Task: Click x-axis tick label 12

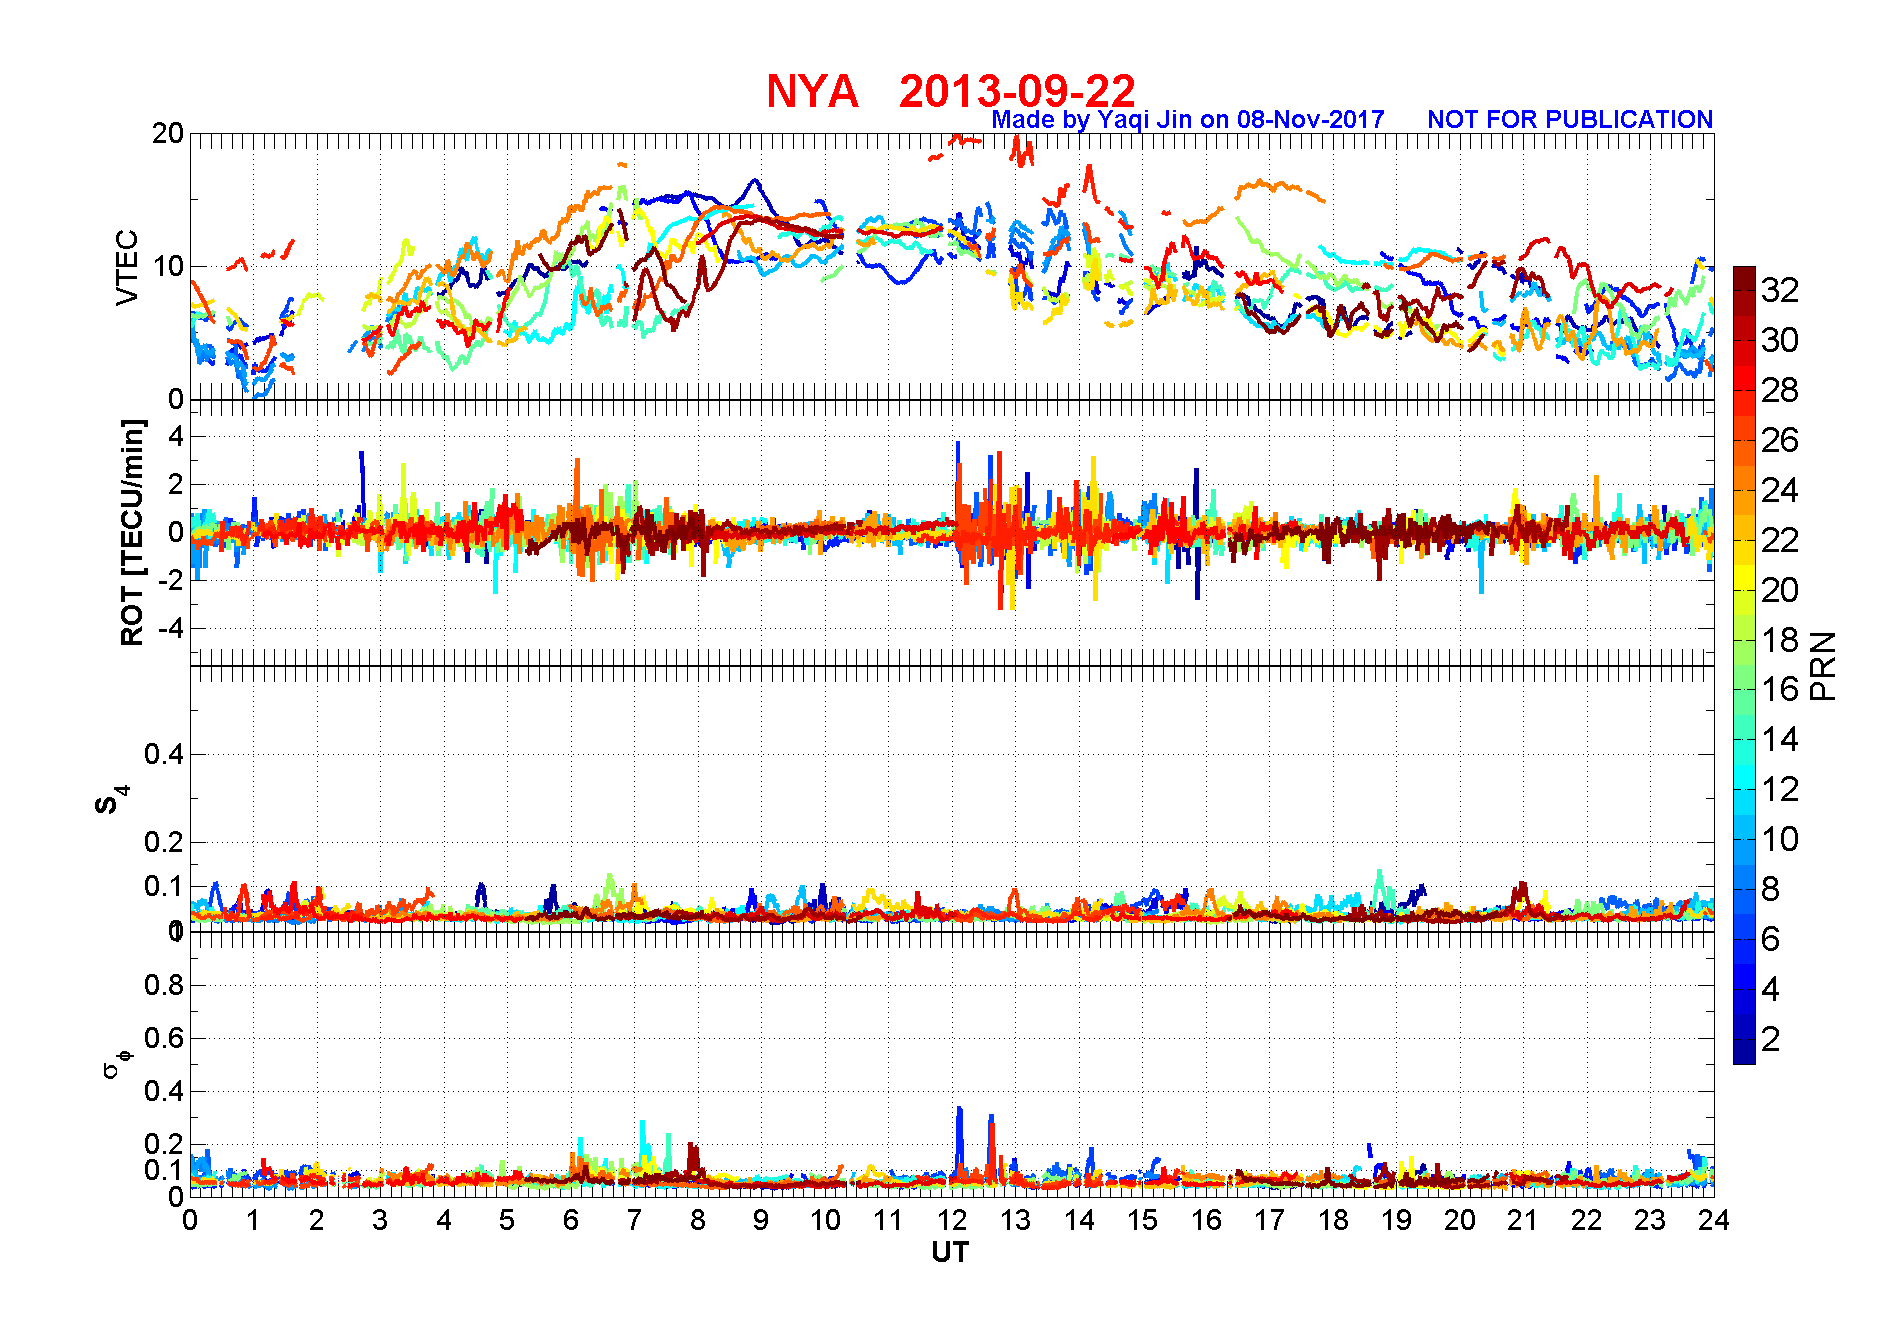Action: [x=951, y=1220]
